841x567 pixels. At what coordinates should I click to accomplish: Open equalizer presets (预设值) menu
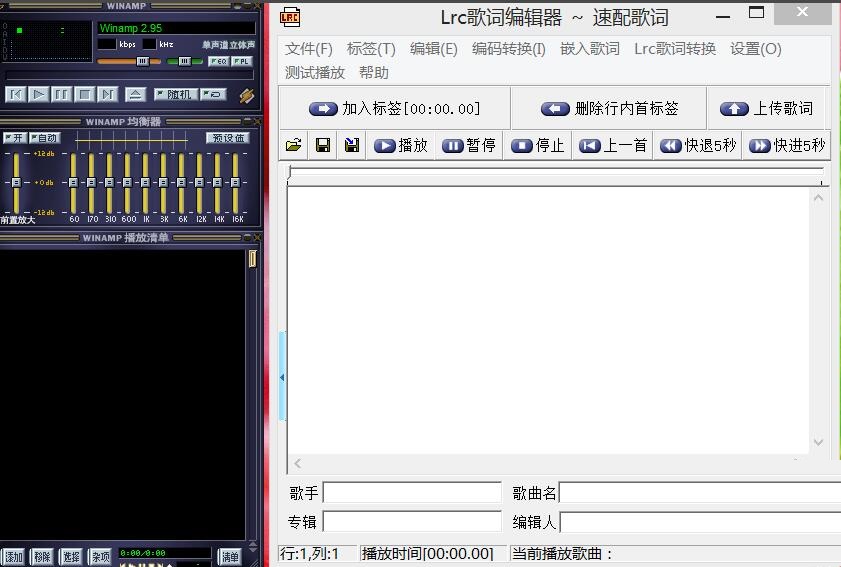(227, 138)
